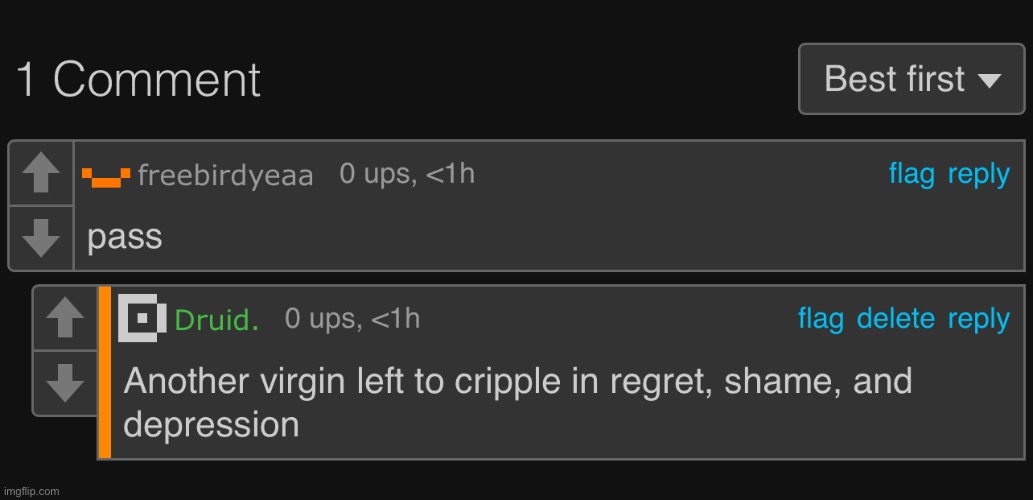This screenshot has height=500, width=1033.
Task: Upvote Druid's reply comment
Action: tap(65, 318)
